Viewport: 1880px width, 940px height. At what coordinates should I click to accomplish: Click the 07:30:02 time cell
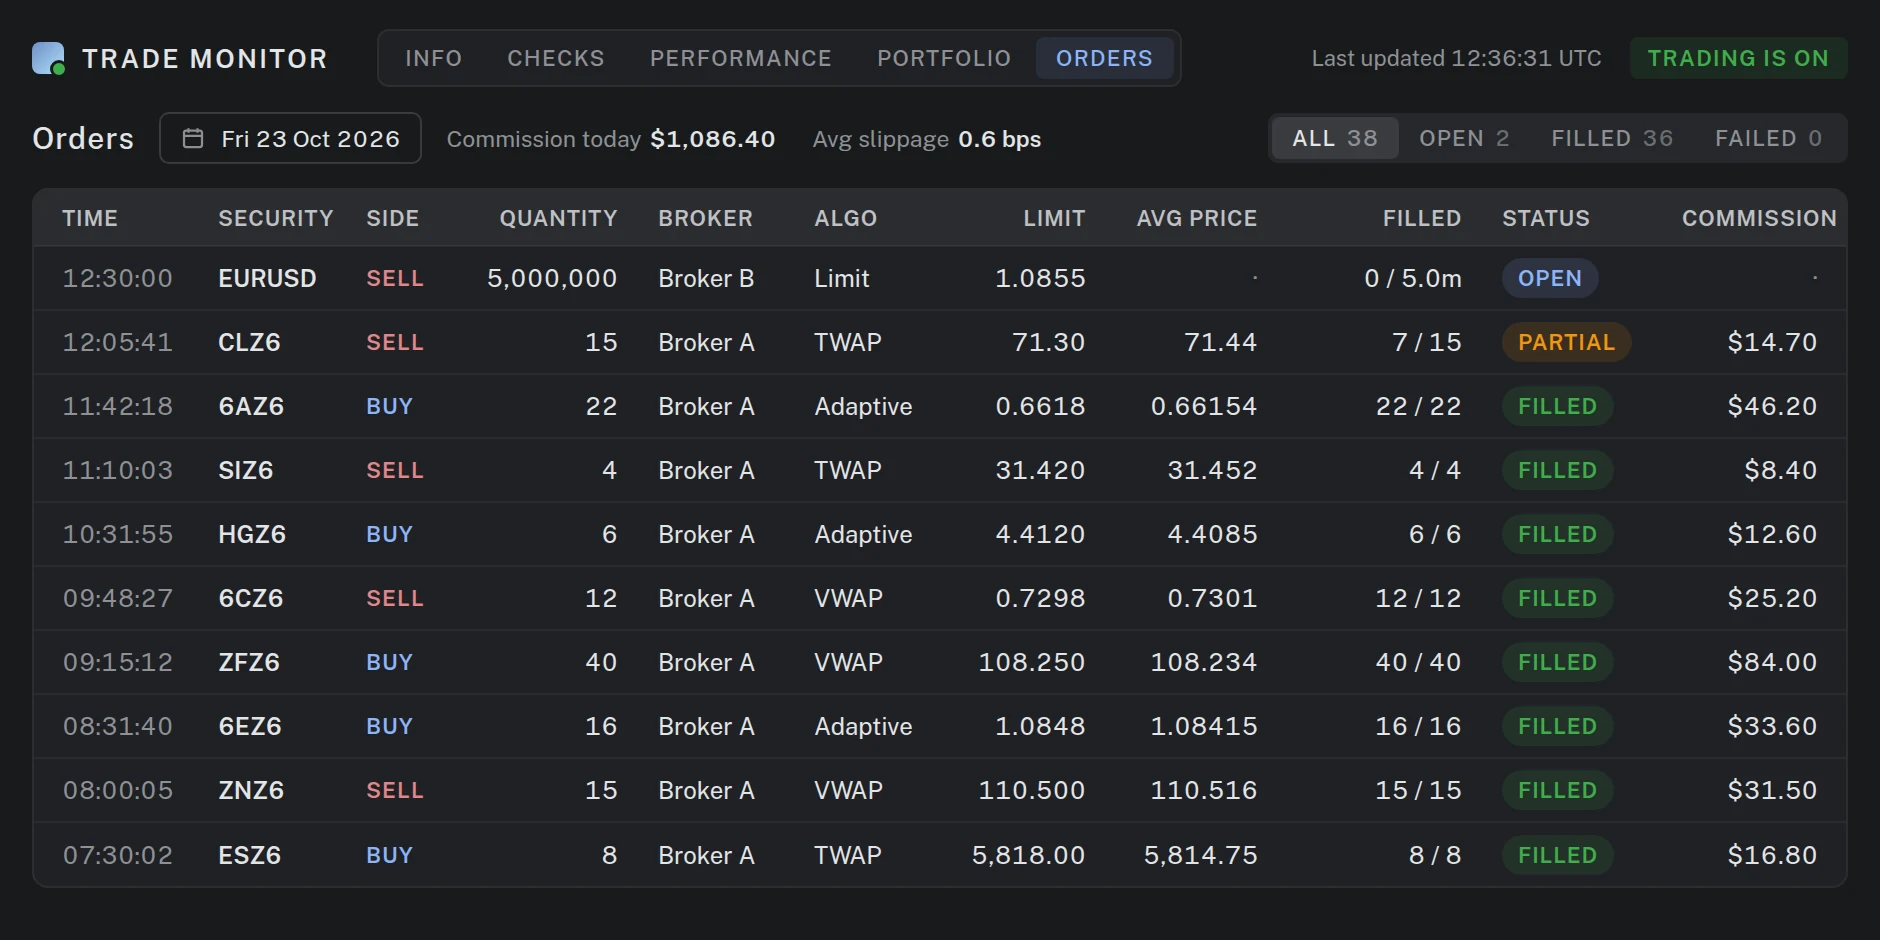tap(118, 855)
